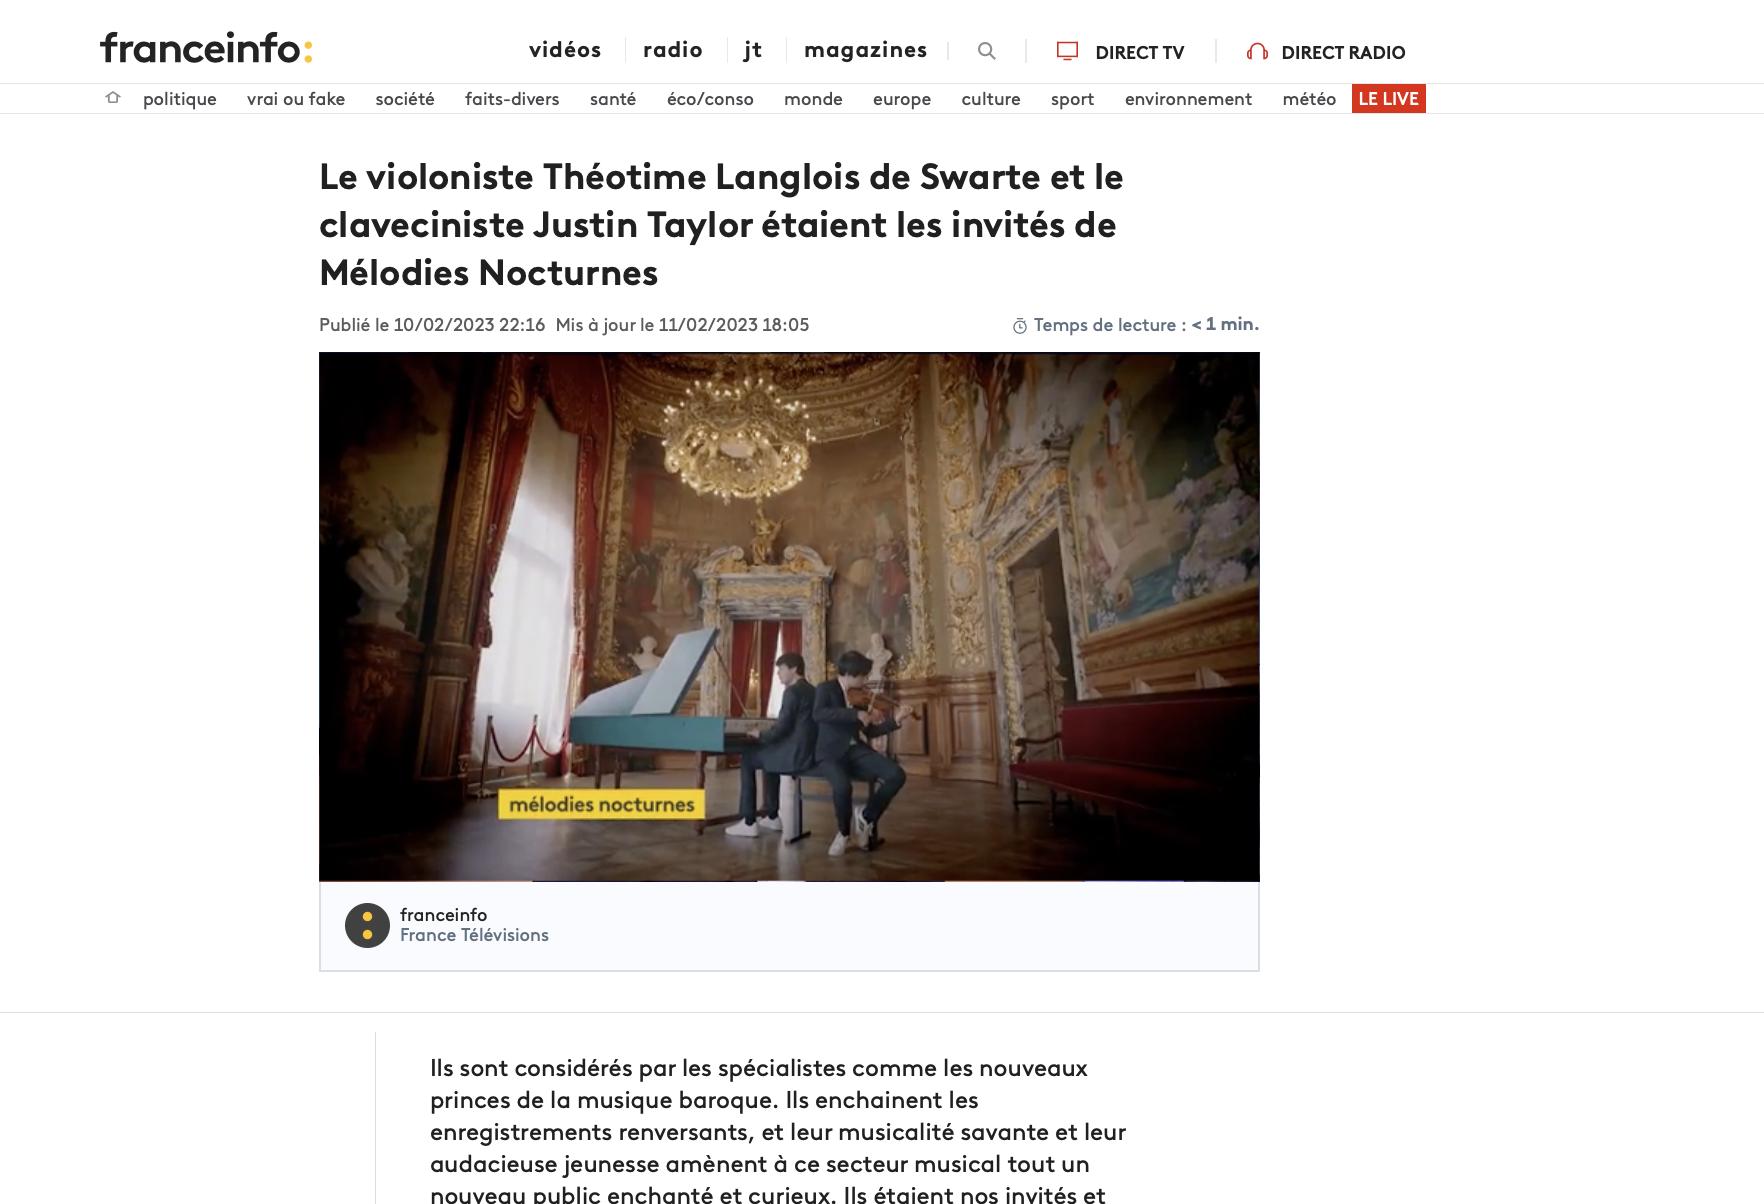
Task: Open the environnement section
Action: (1188, 99)
